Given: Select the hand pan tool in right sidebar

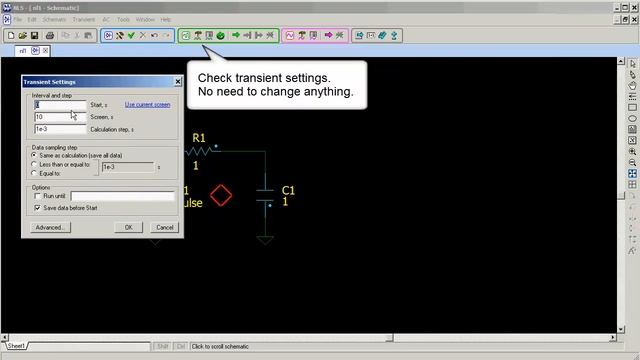Looking at the screenshot, I should [x=632, y=86].
